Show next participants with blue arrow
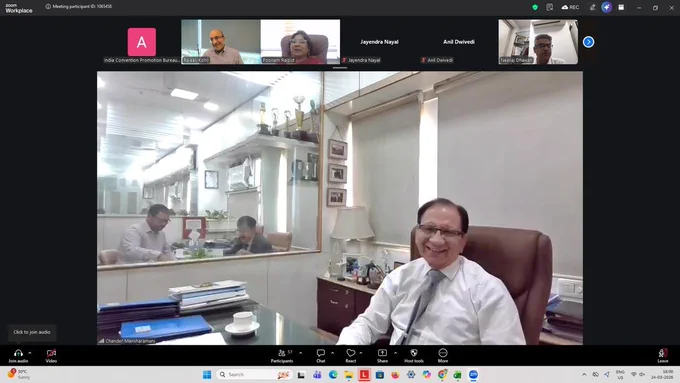Screen dimensions: 680x383 [x=588, y=42]
